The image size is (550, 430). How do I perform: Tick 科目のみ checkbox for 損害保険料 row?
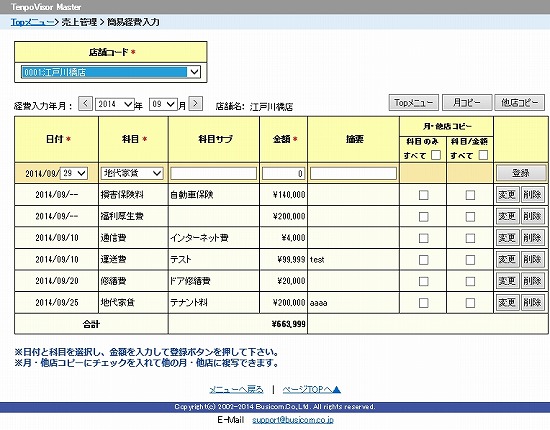click(x=424, y=195)
